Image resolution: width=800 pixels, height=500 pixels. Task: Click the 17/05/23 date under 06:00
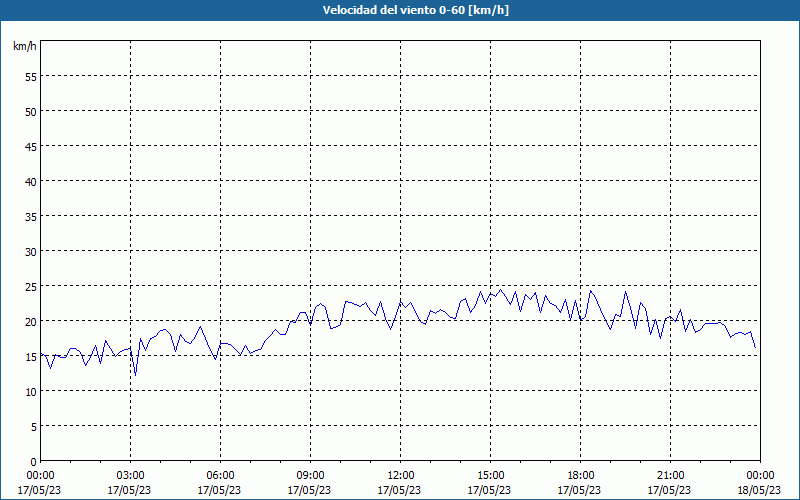point(219,490)
